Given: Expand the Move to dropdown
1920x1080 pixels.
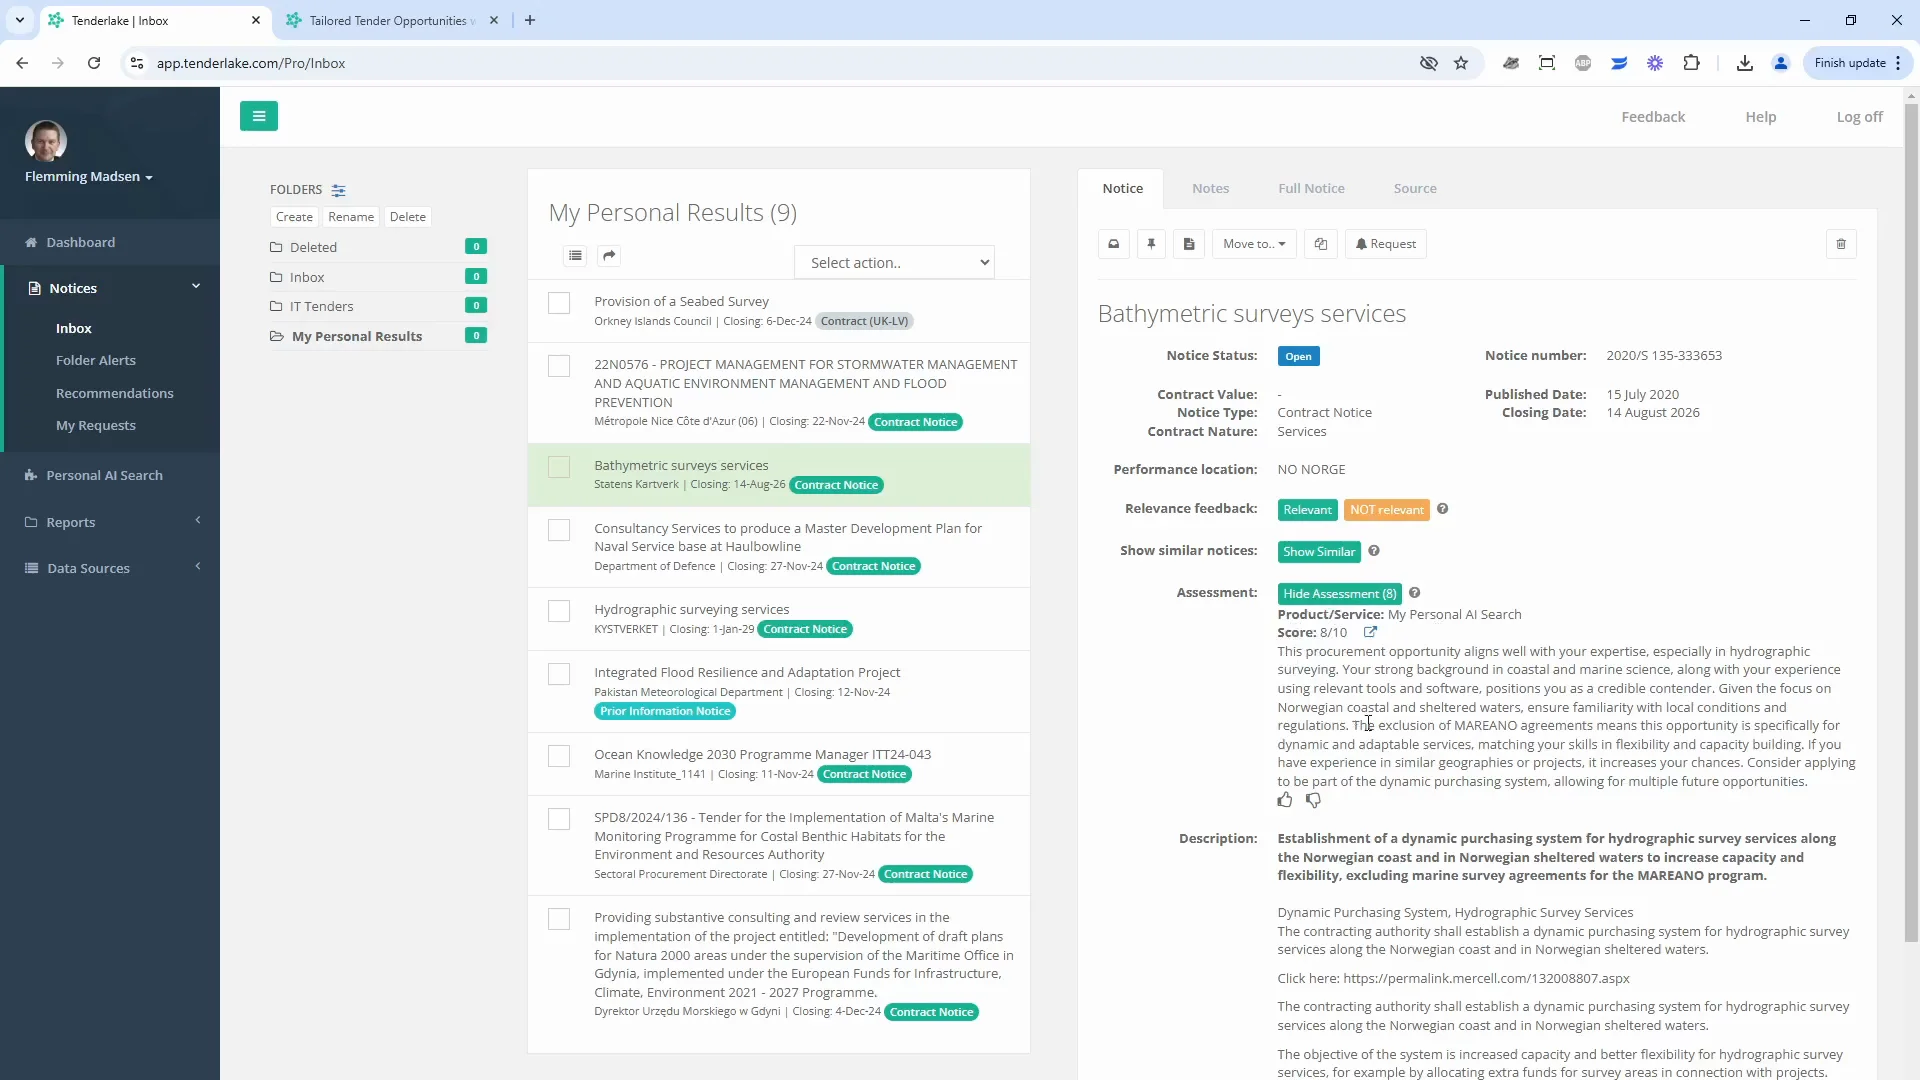Looking at the screenshot, I should tap(1253, 244).
